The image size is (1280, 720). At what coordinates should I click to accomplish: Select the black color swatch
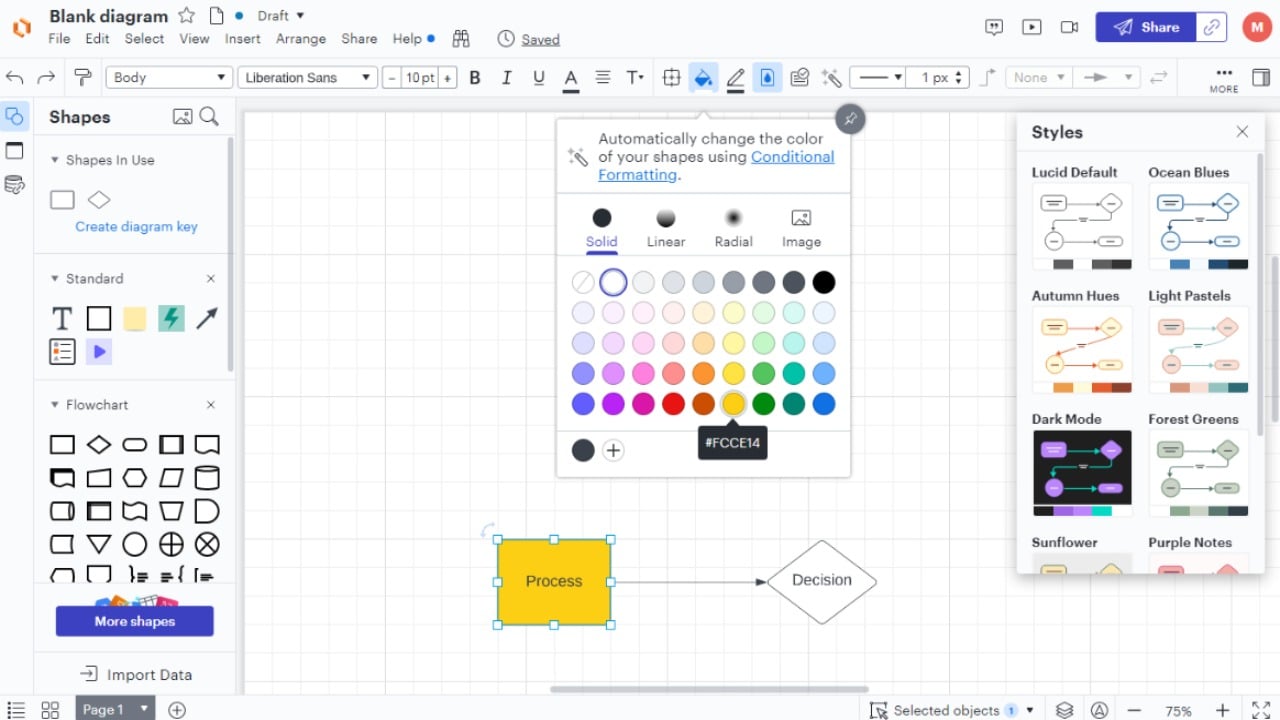click(x=824, y=282)
